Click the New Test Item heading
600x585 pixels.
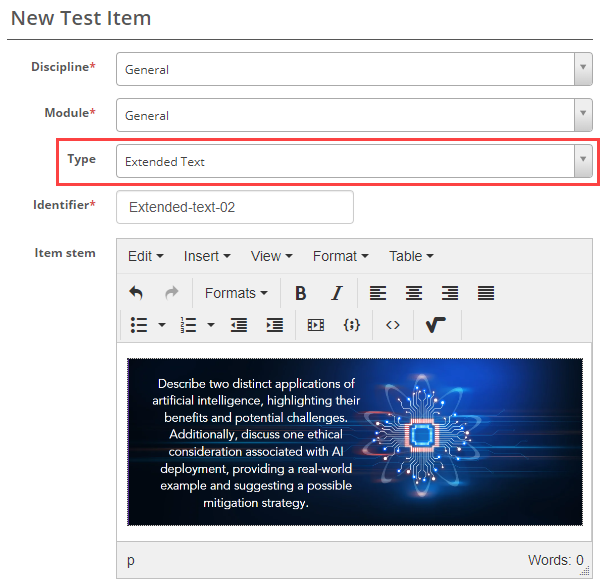click(81, 18)
